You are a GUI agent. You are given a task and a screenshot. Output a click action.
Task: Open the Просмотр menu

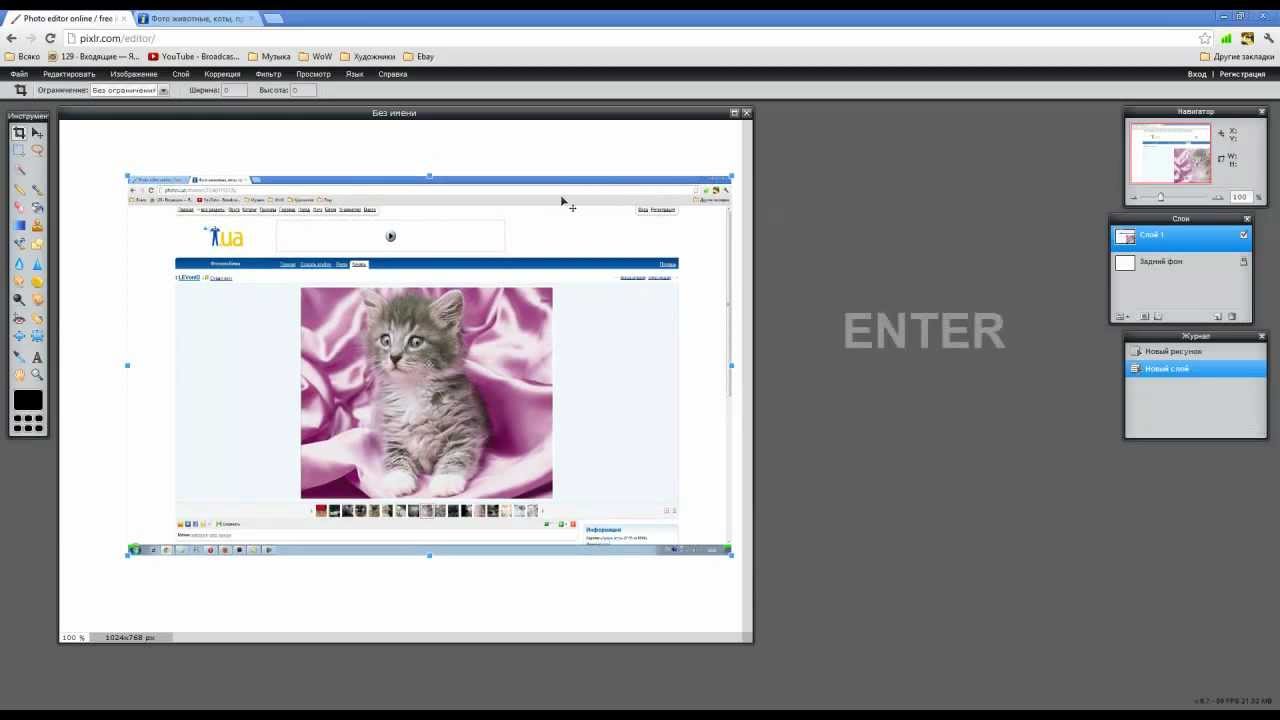click(x=313, y=74)
